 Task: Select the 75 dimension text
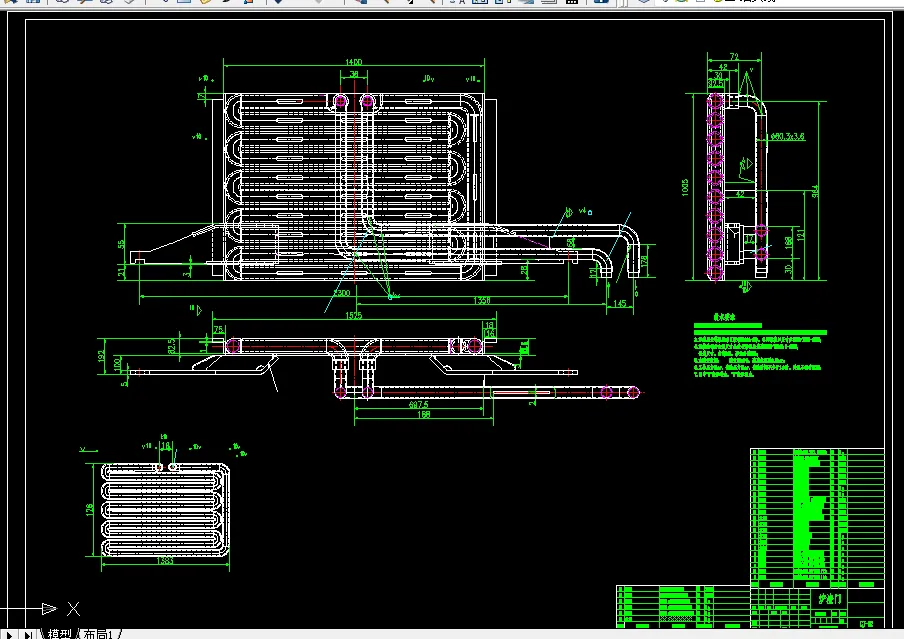(x=219, y=329)
